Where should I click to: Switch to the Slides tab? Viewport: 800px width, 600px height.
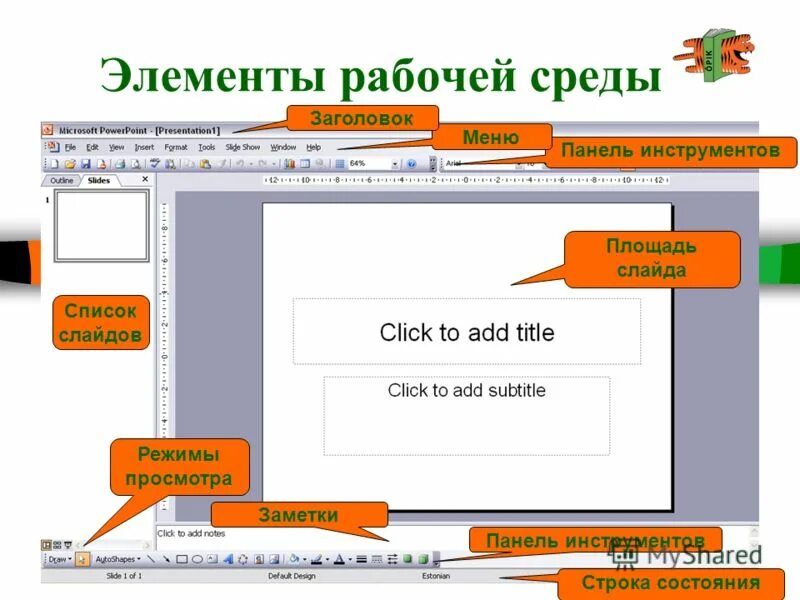click(98, 180)
